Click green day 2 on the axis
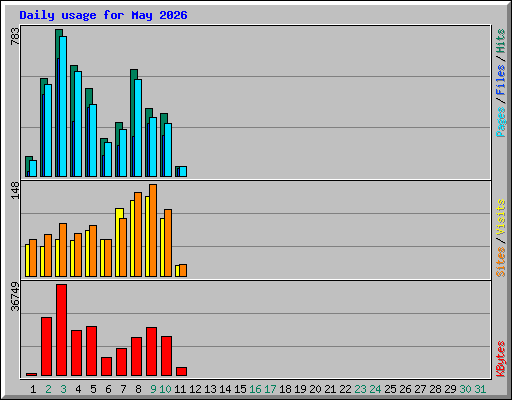 [48, 389]
